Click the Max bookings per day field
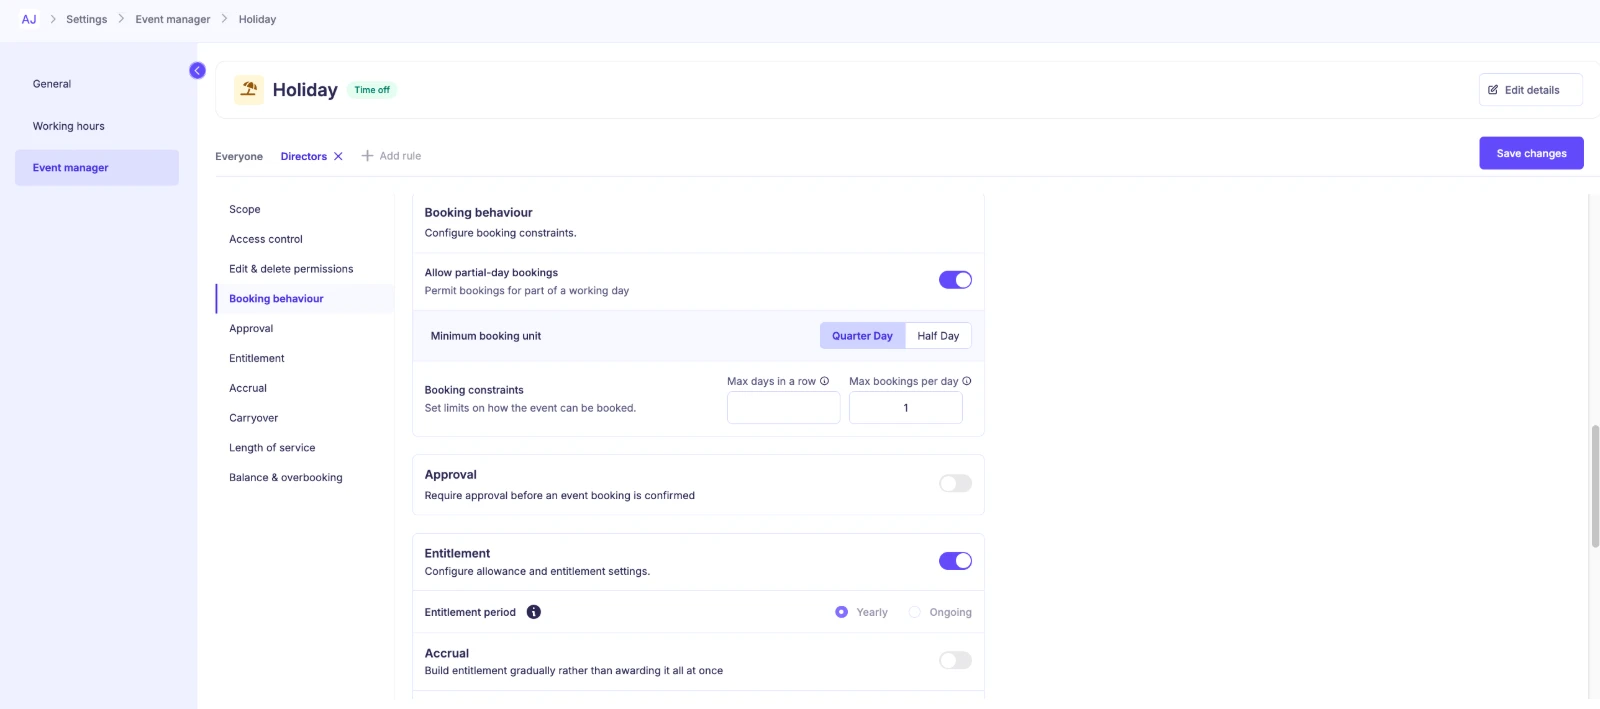The width and height of the screenshot is (1600, 709). pos(906,408)
